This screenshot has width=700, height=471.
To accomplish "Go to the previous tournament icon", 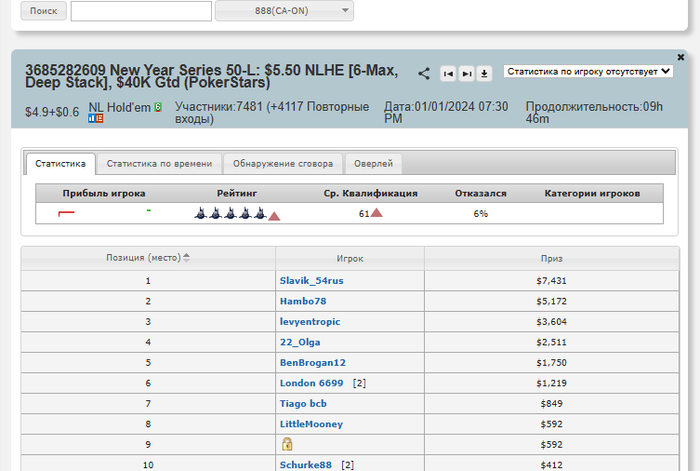I will (x=448, y=74).
